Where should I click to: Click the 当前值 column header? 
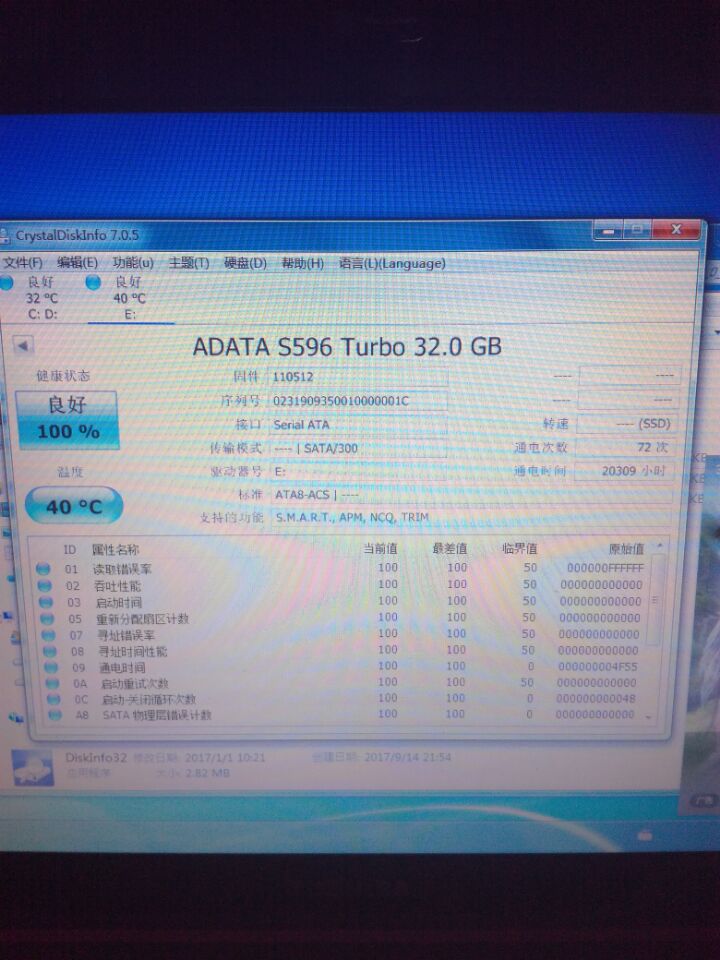380,548
